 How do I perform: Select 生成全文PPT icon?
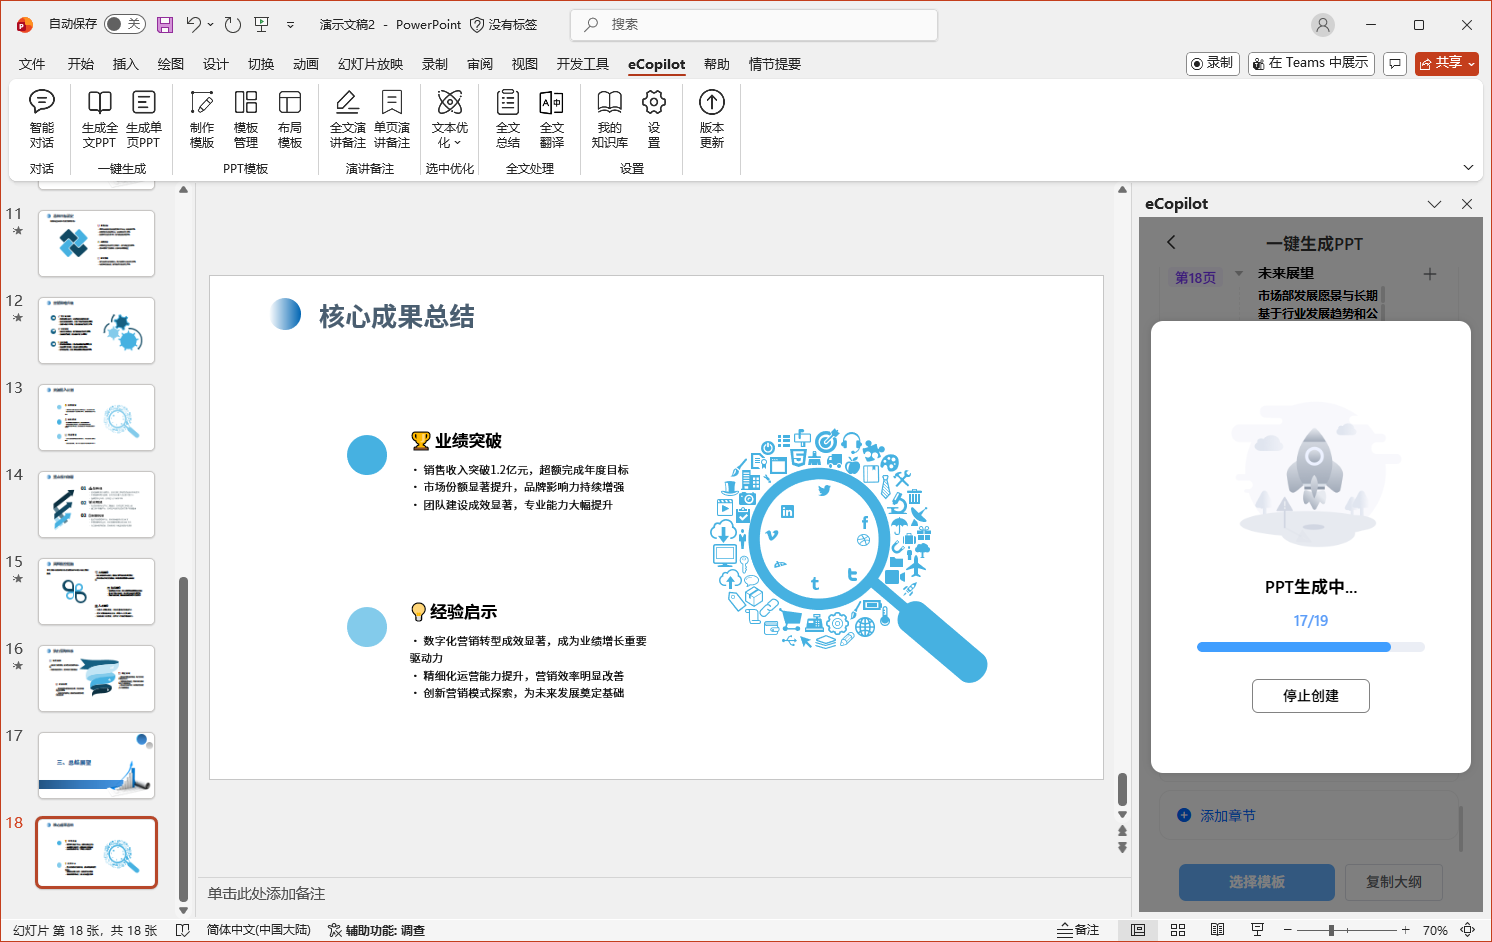coord(99,120)
